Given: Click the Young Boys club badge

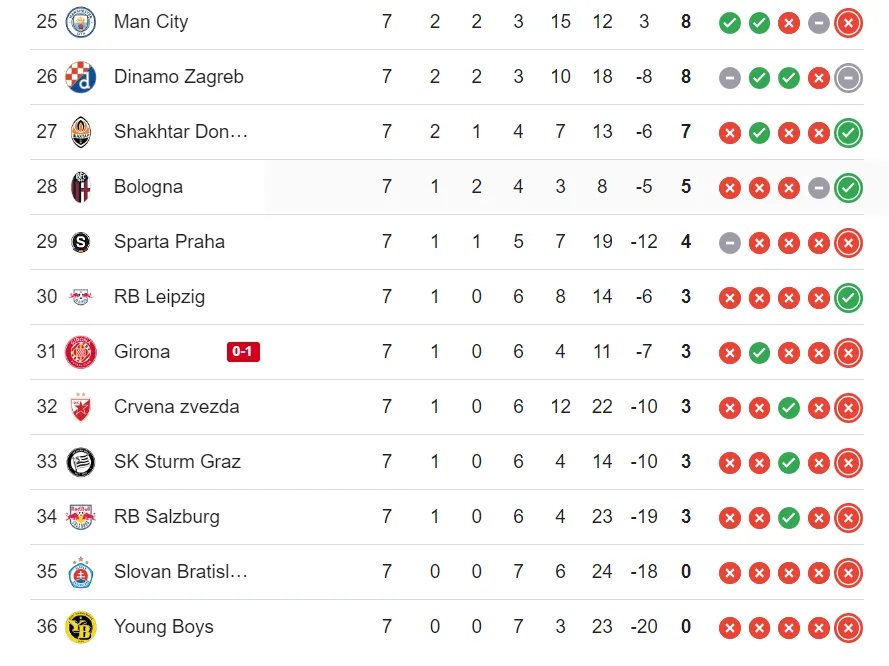Looking at the screenshot, I should [81, 627].
